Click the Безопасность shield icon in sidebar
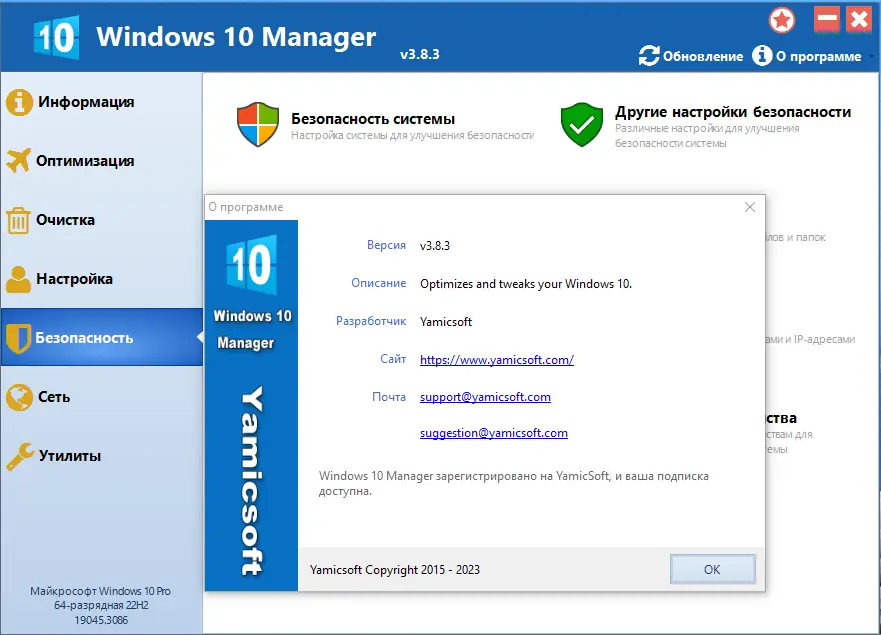881x635 pixels. click(19, 338)
